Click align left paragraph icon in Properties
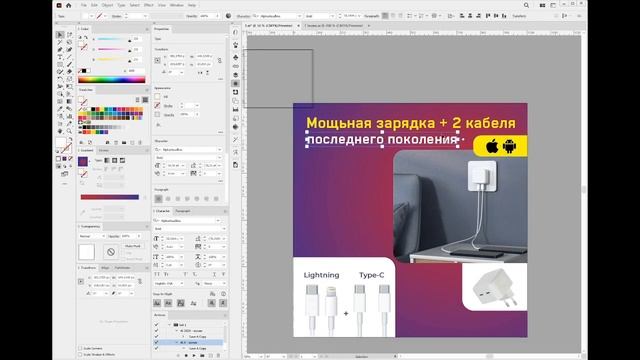Screen dimensions: 640x360 click(x=158, y=199)
